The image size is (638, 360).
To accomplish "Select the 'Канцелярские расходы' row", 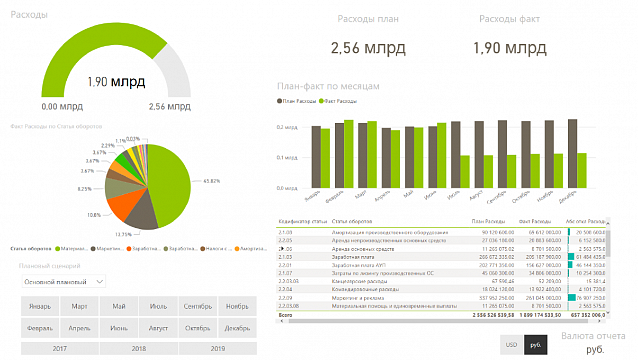I will pos(441,281).
